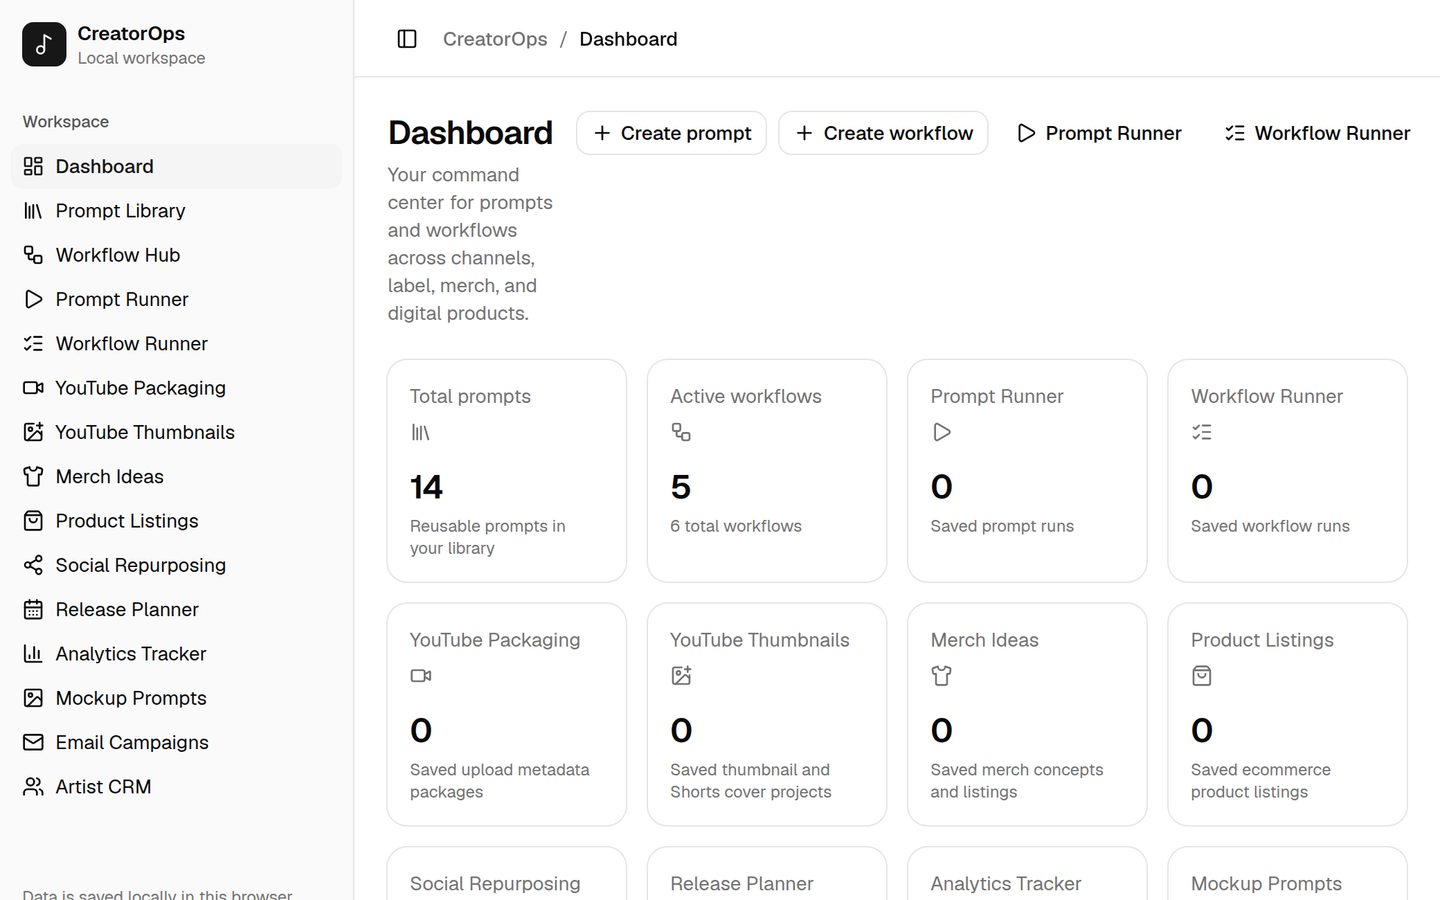Click the Dashboard grid icon in sidebar
This screenshot has width=1440, height=900.
33,166
